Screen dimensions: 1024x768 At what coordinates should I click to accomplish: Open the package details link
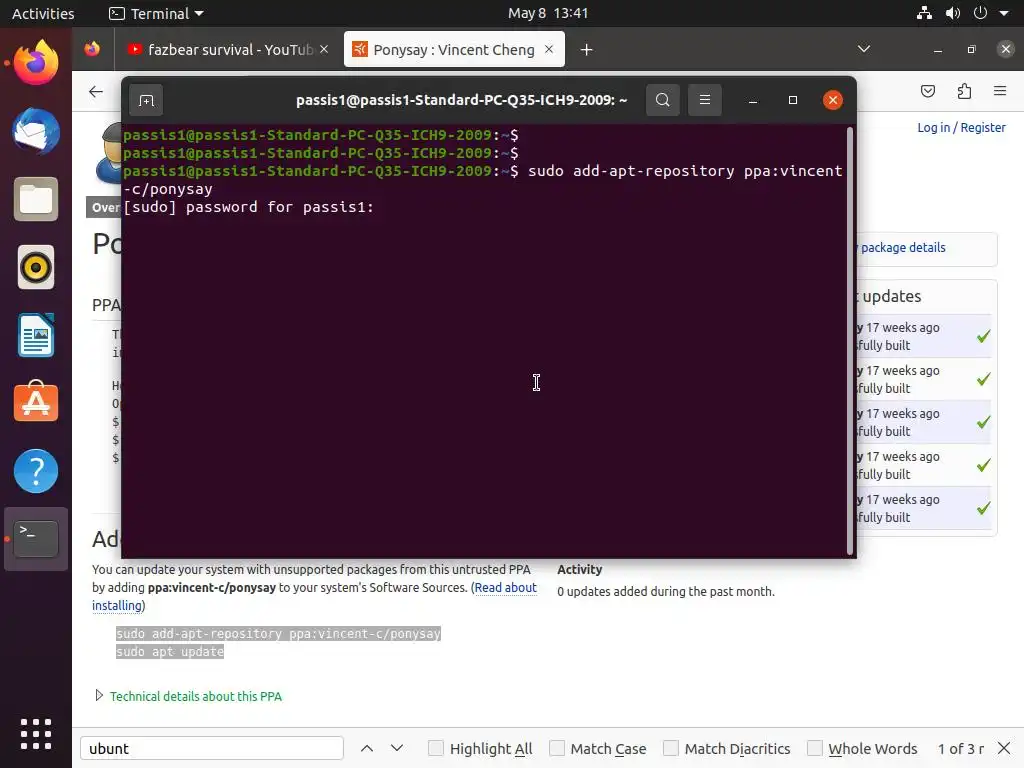pyautogui.click(x=903, y=248)
